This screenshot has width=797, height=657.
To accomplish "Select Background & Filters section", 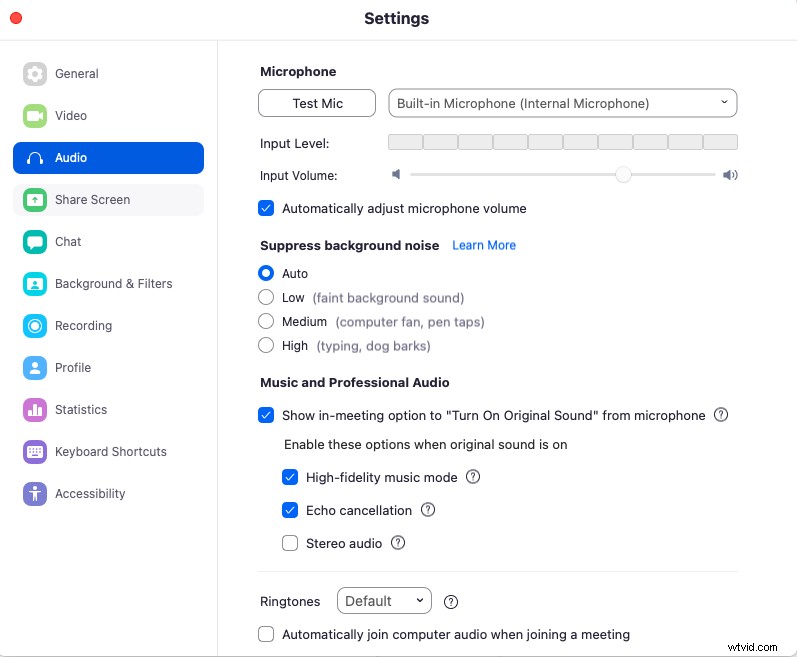I will (108, 284).
